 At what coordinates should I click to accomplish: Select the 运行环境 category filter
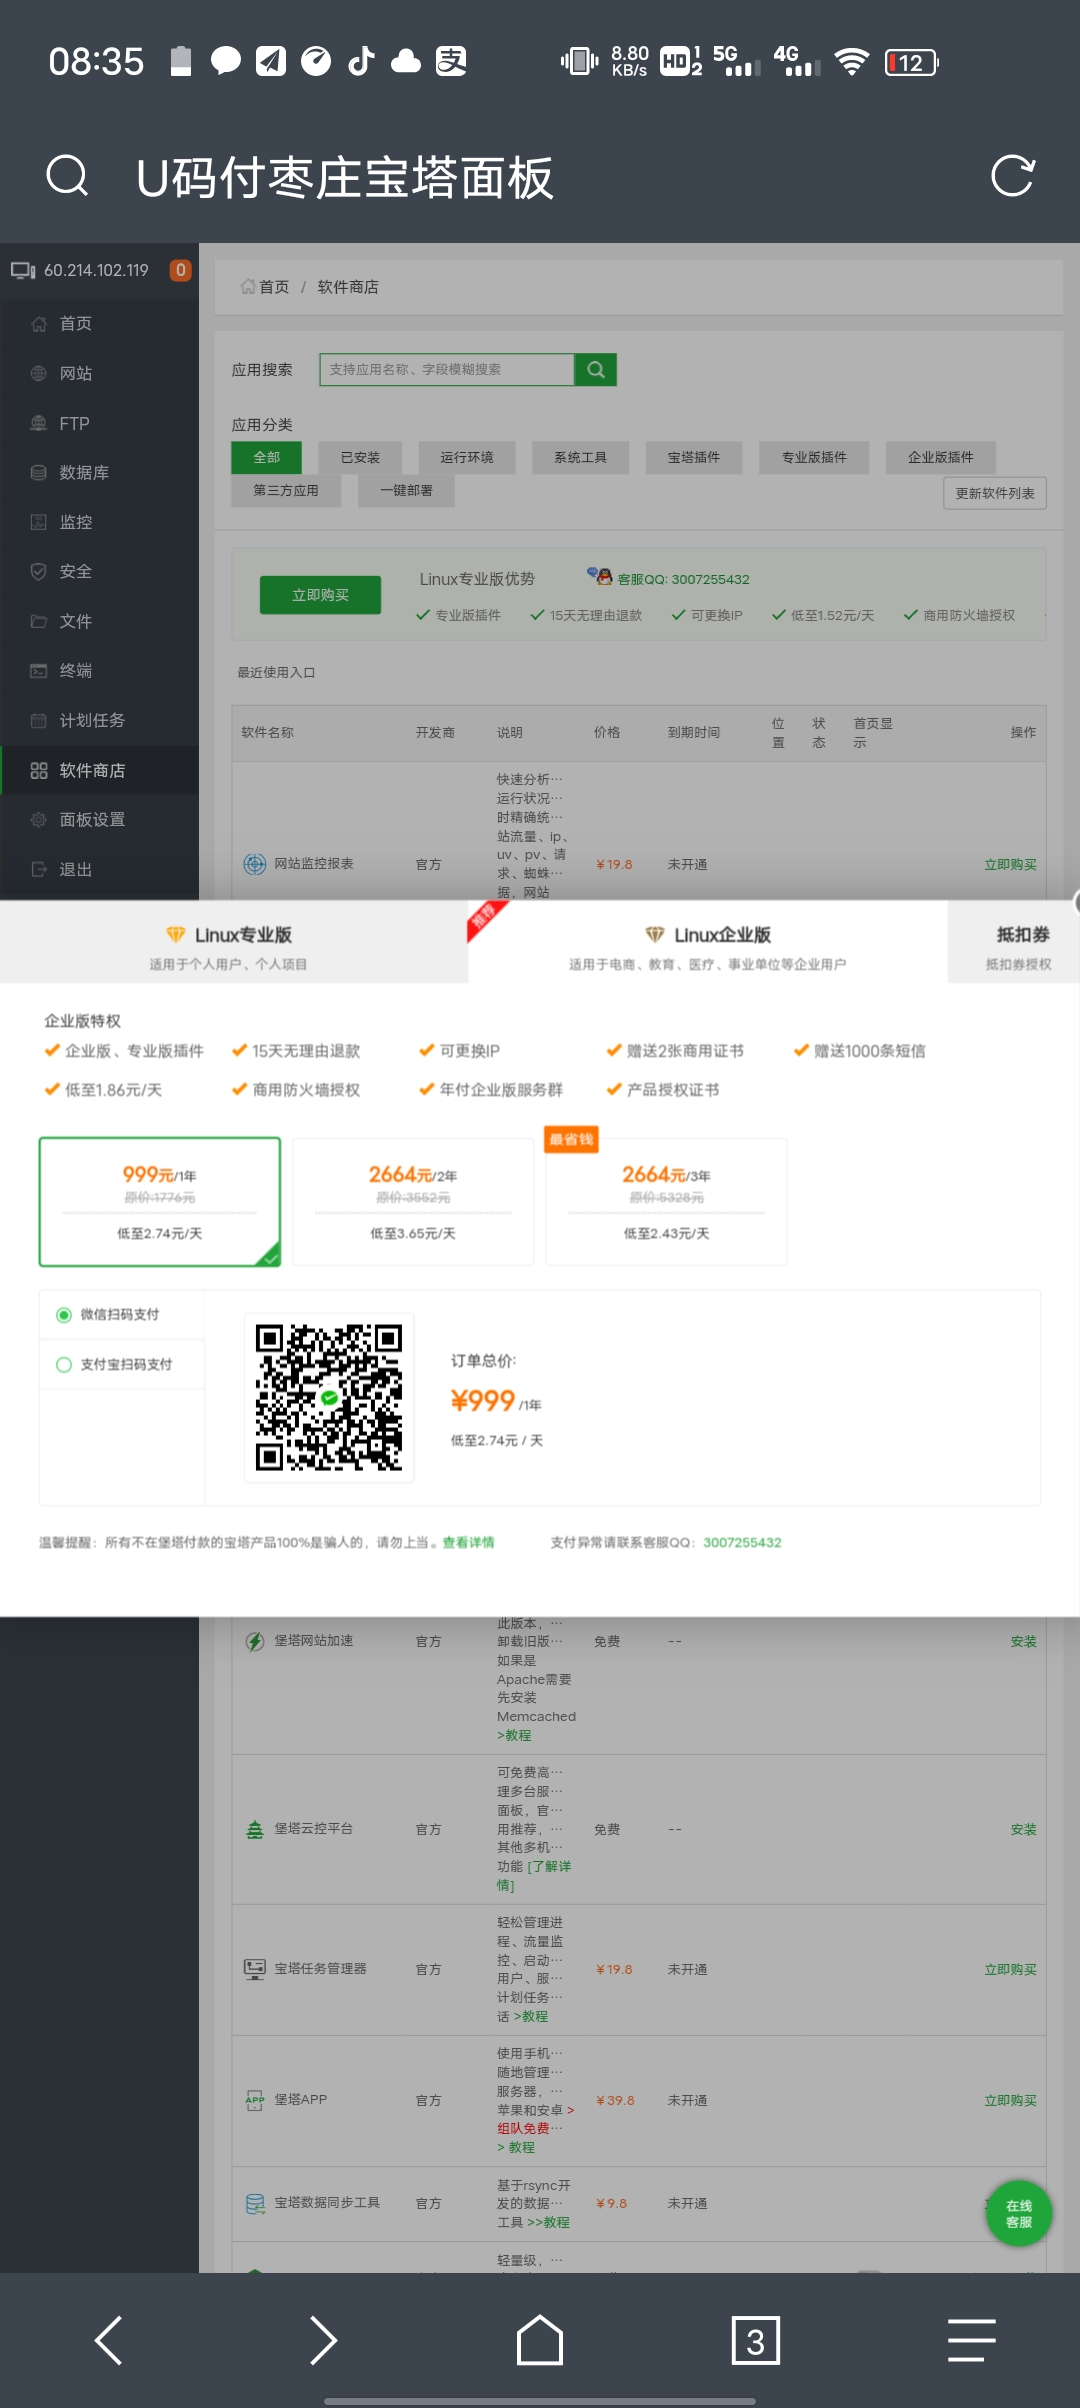point(467,457)
